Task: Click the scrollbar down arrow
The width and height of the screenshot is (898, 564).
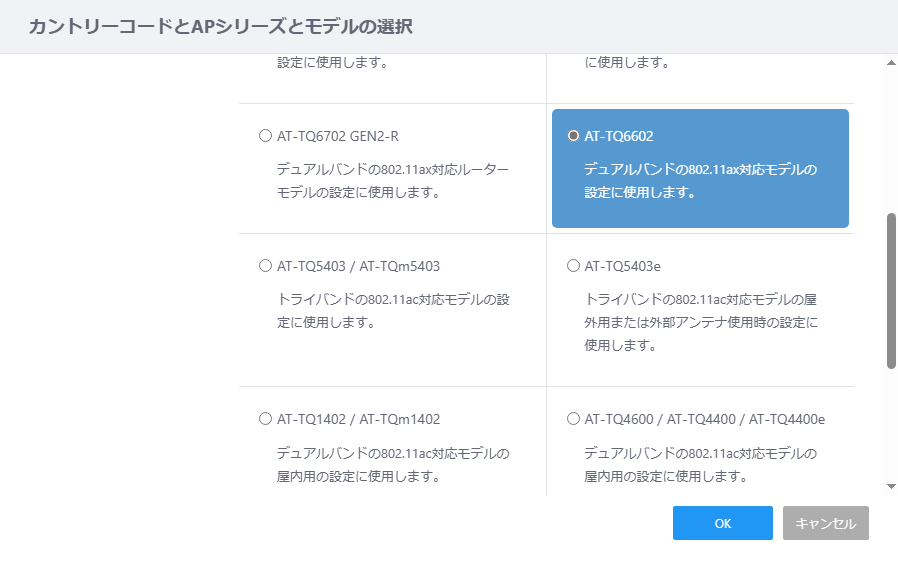Action: pyautogui.click(x=891, y=486)
